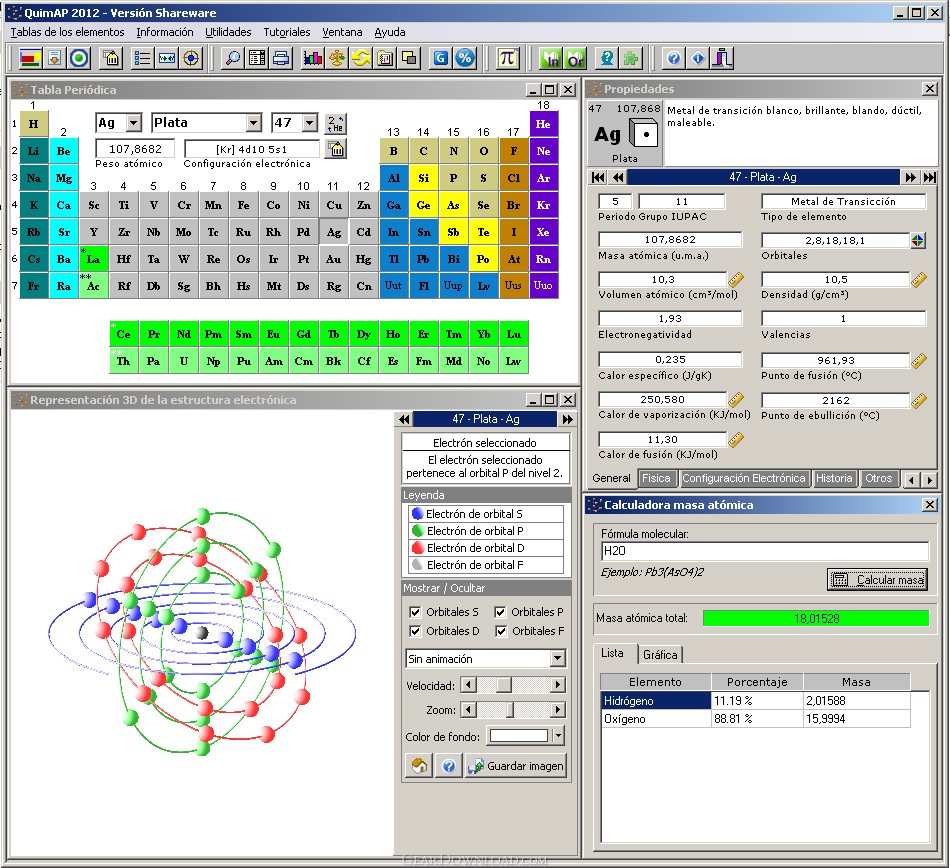The width and height of the screenshot is (950, 868).
Task: Select the Uranium 'U' element cell
Action: coord(184,361)
